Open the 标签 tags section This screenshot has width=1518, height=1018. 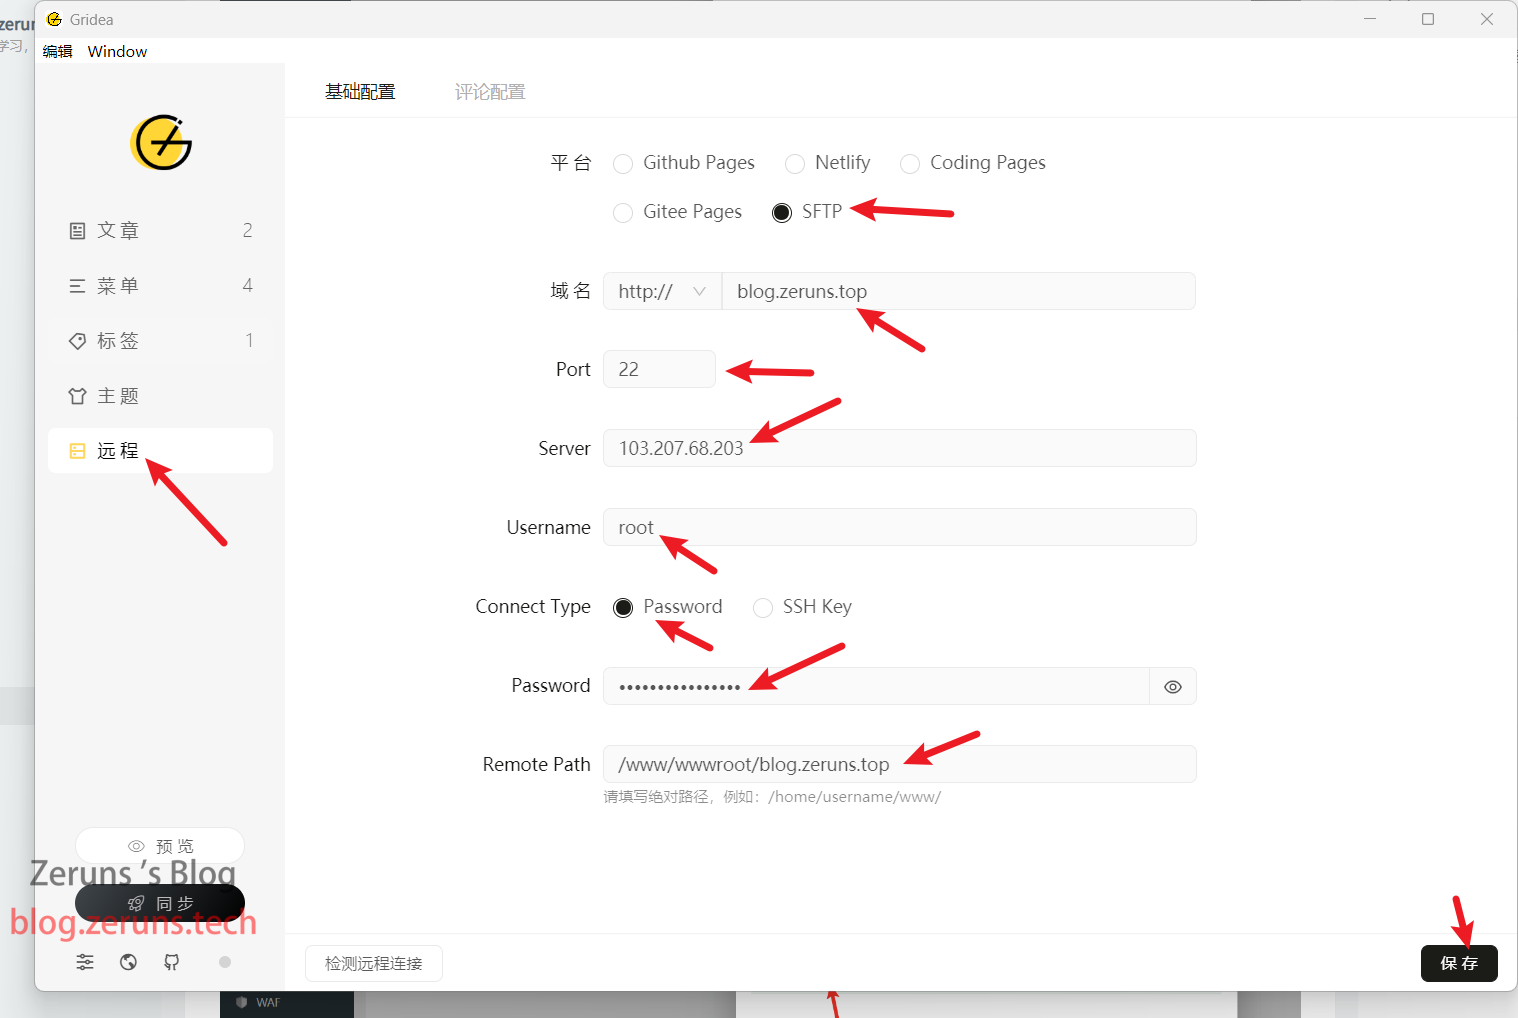(160, 340)
